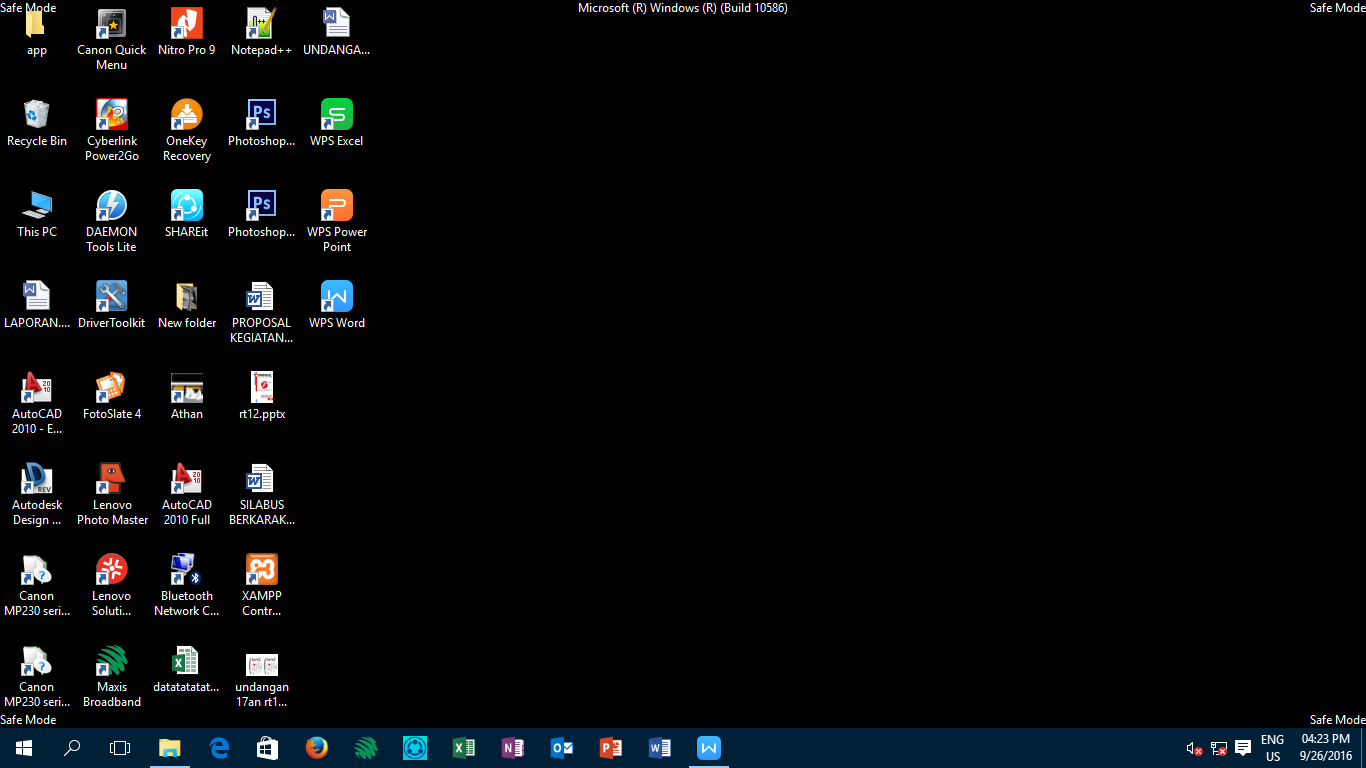This screenshot has width=1366, height=768.
Task: Launch Firefox from the taskbar
Action: click(317, 748)
